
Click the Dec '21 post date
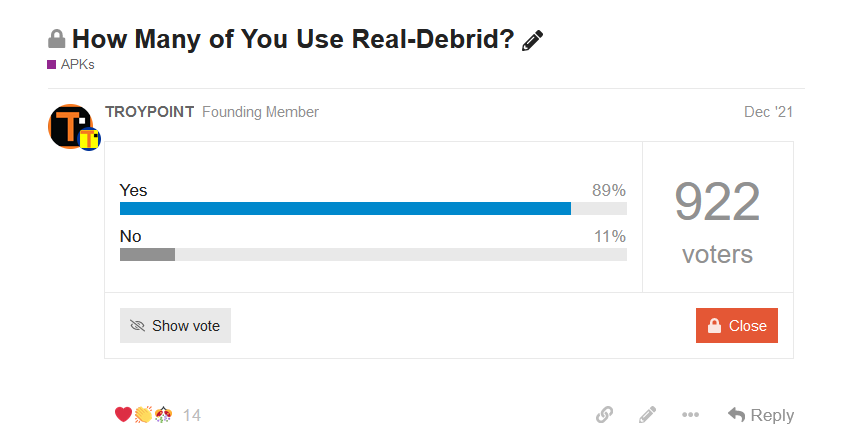(x=768, y=112)
